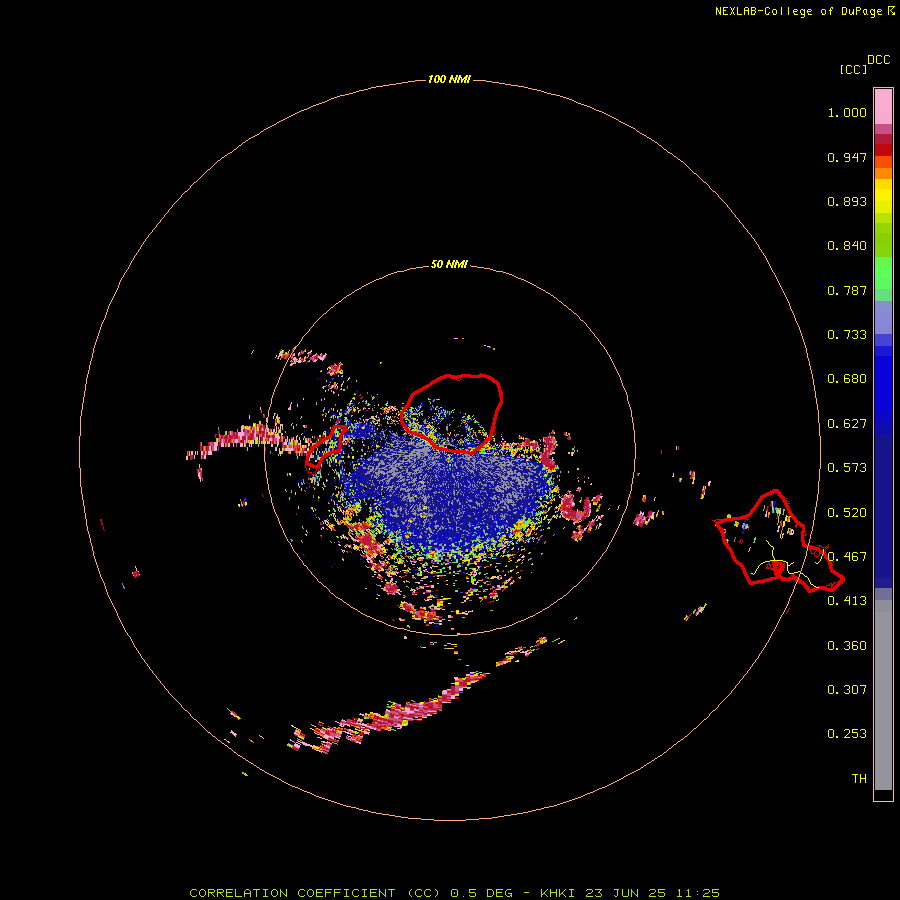Viewport: 900px width, 900px height.
Task: Click the 0.307 scale value
Action: (847, 689)
